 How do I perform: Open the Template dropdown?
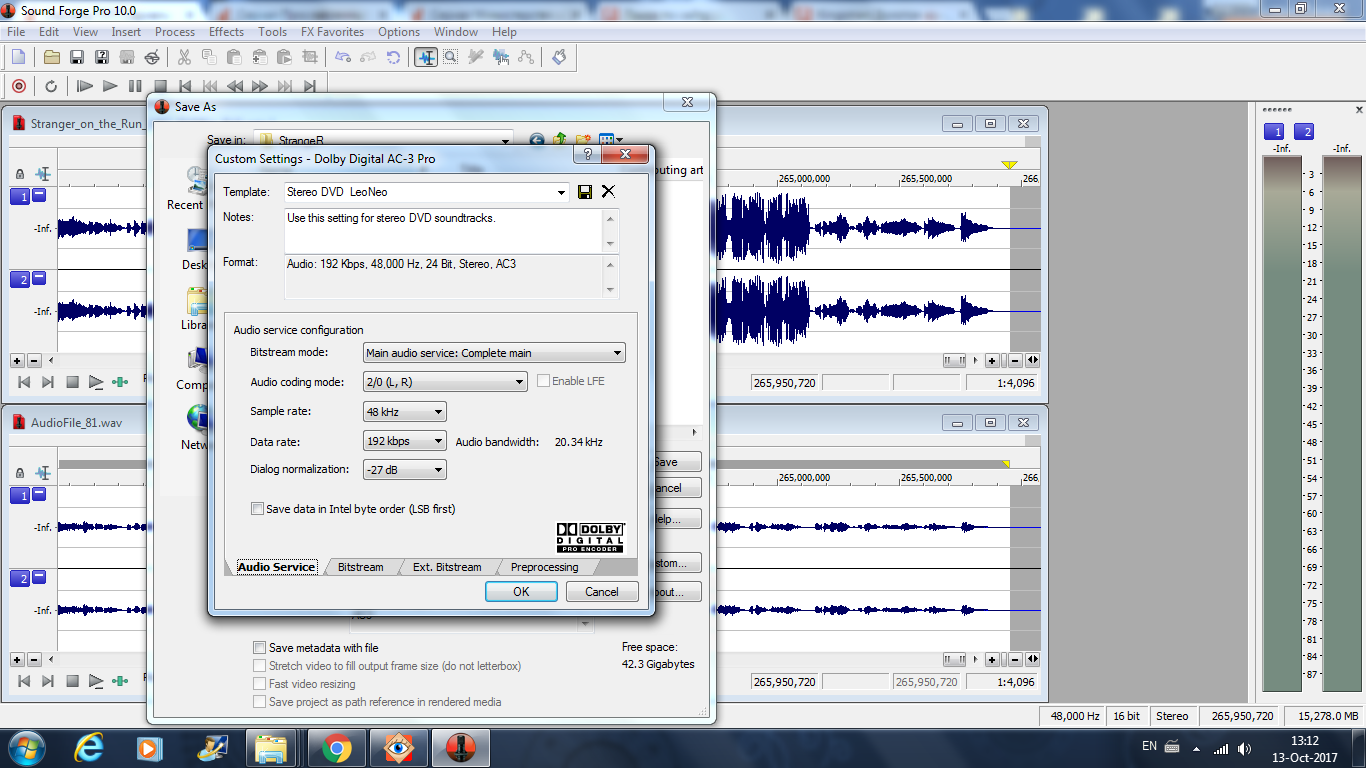[x=562, y=192]
